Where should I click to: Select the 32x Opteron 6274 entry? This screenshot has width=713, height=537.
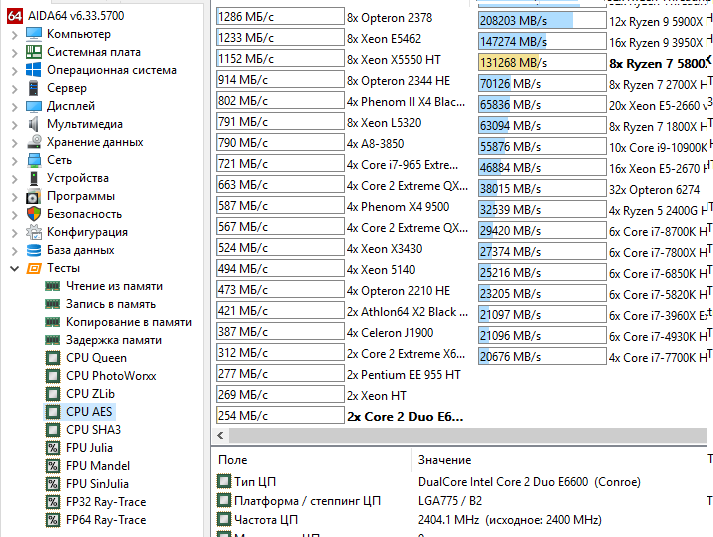click(x=654, y=190)
